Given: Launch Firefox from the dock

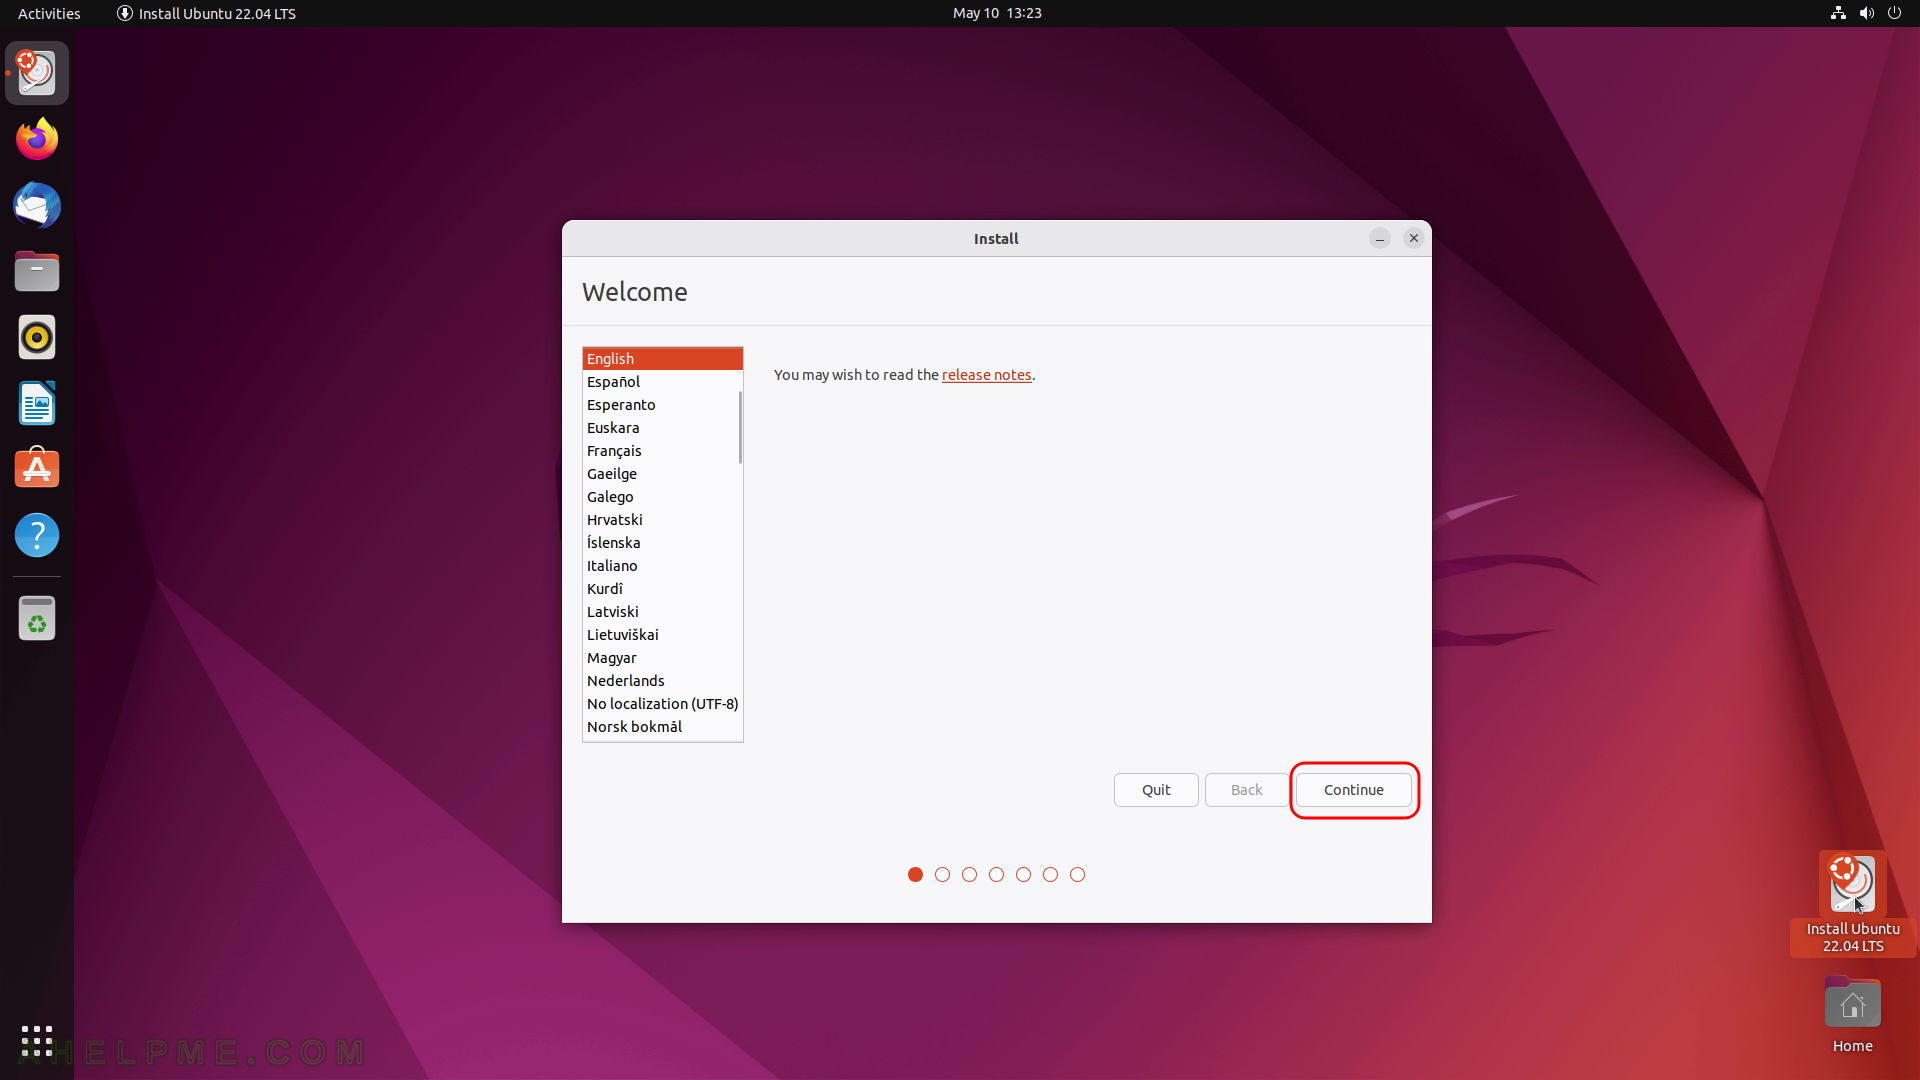Looking at the screenshot, I should pyautogui.click(x=37, y=139).
